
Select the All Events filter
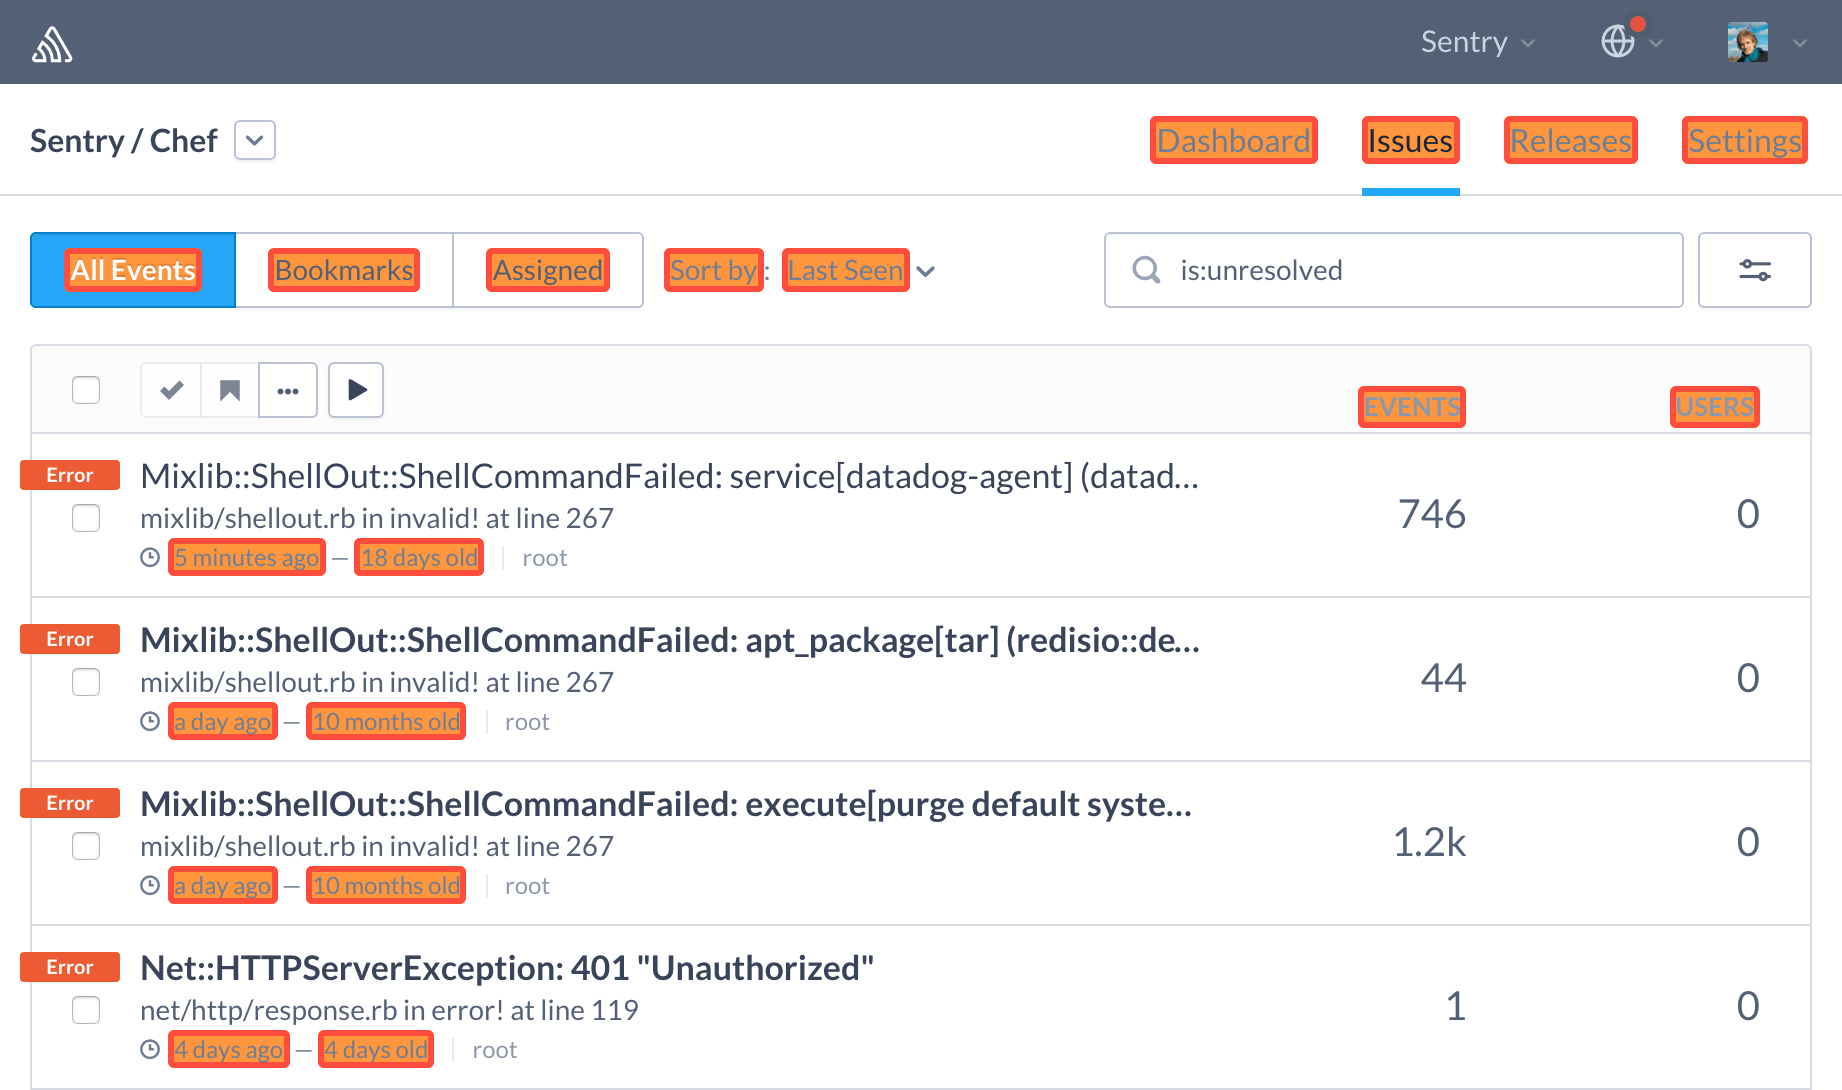[133, 270]
